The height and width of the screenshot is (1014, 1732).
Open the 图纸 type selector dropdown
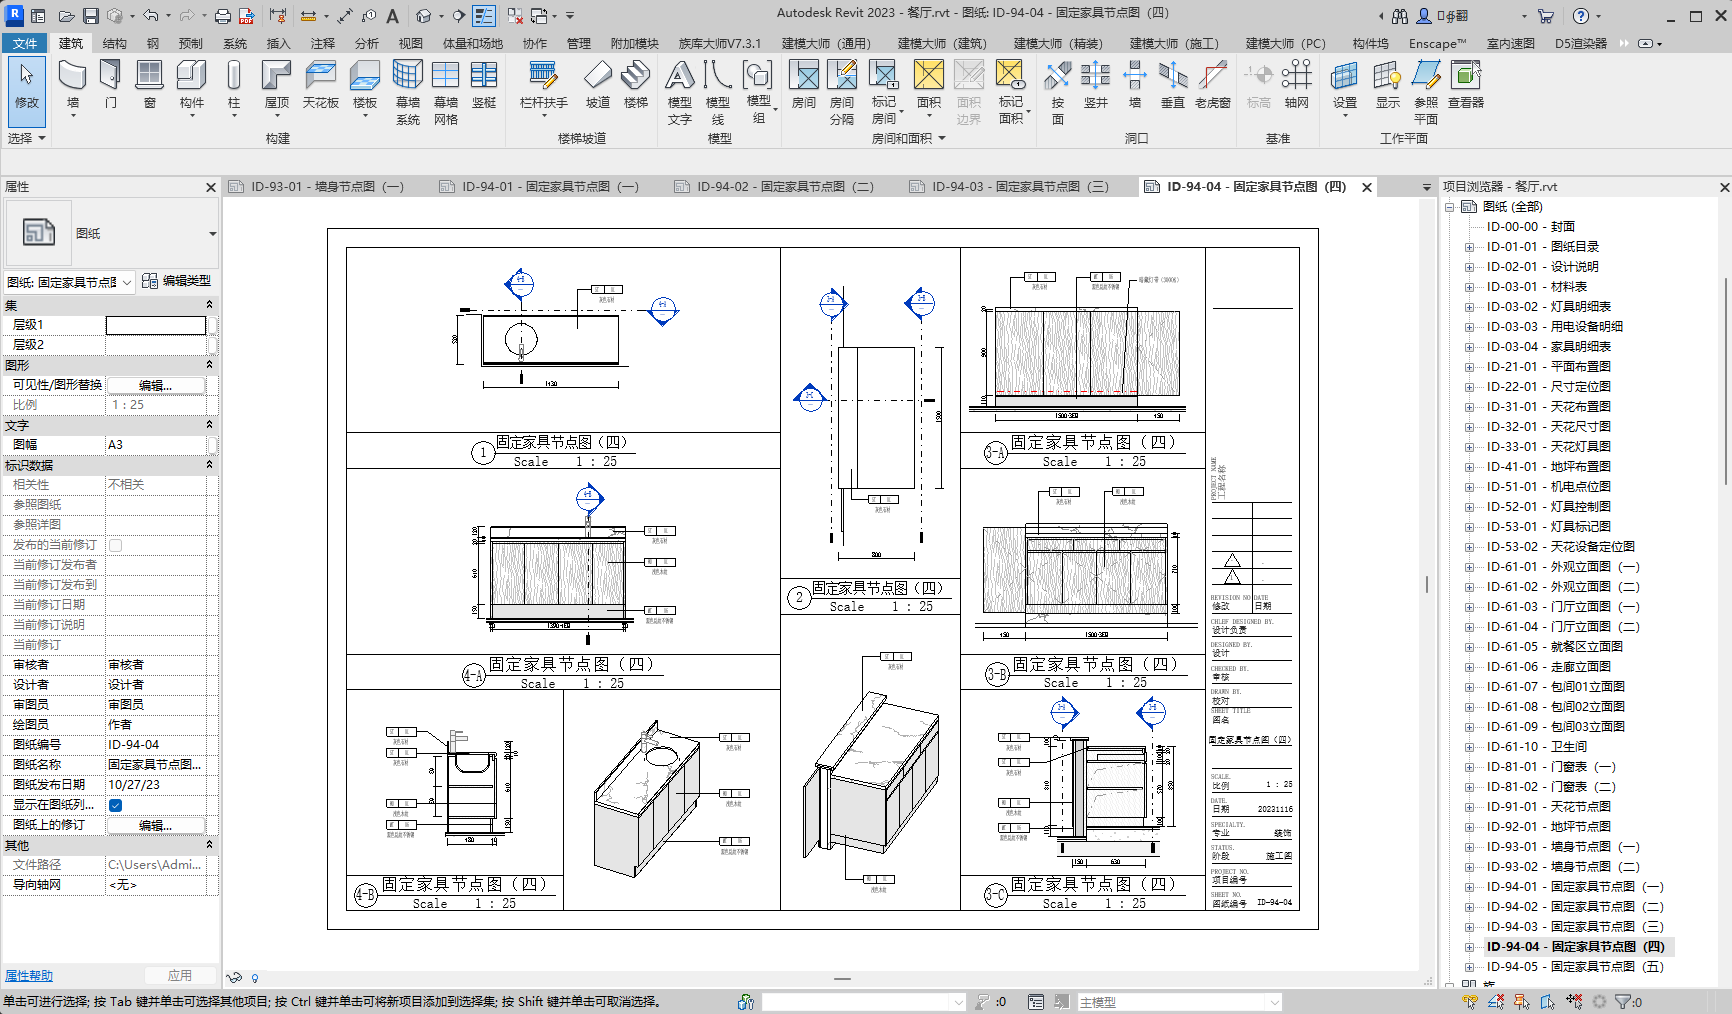pyautogui.click(x=212, y=234)
